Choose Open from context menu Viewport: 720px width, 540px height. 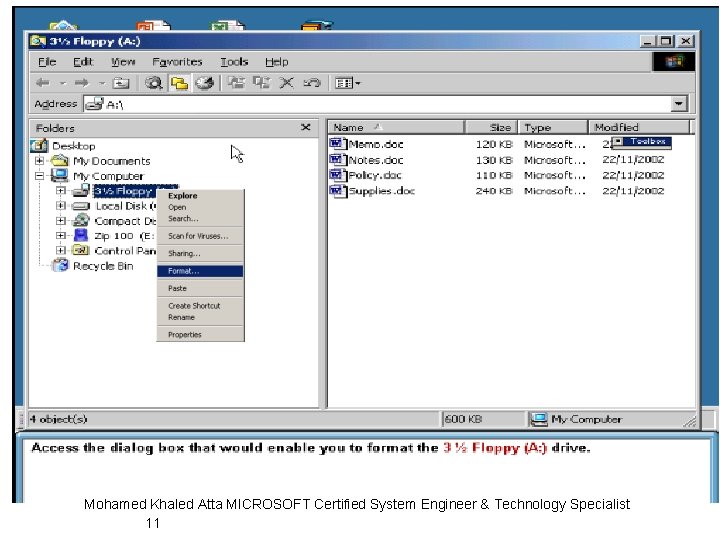(200, 207)
